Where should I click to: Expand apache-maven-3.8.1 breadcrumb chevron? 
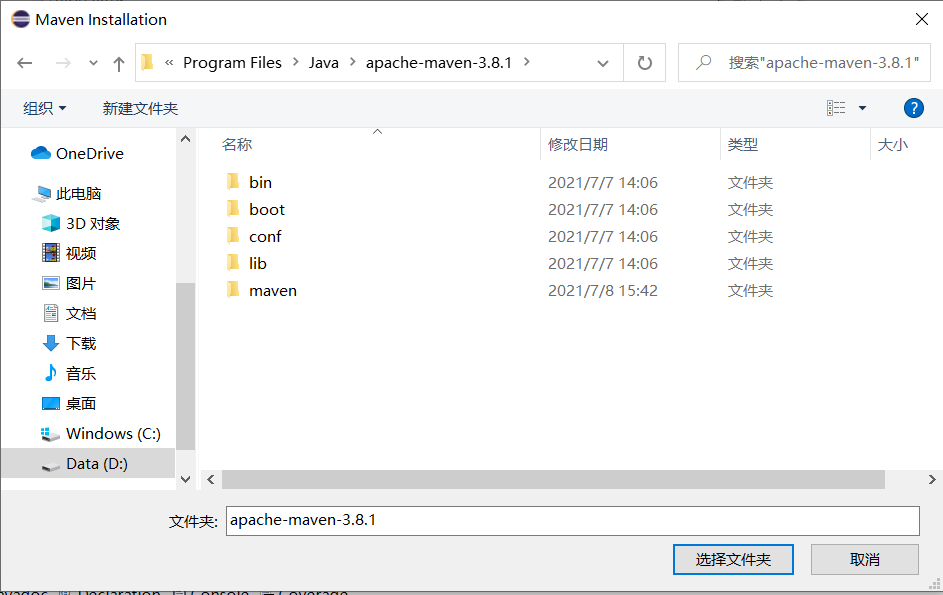[x=527, y=62]
